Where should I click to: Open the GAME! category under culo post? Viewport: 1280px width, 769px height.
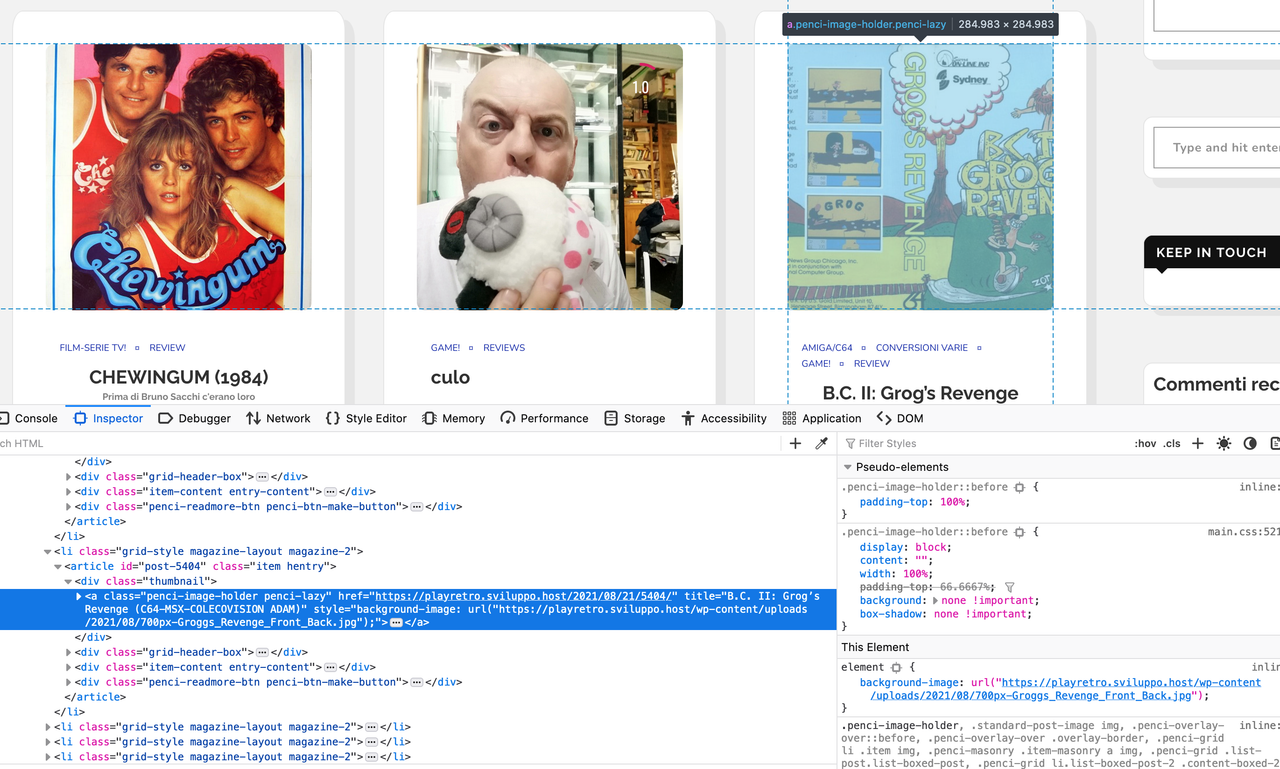445,348
